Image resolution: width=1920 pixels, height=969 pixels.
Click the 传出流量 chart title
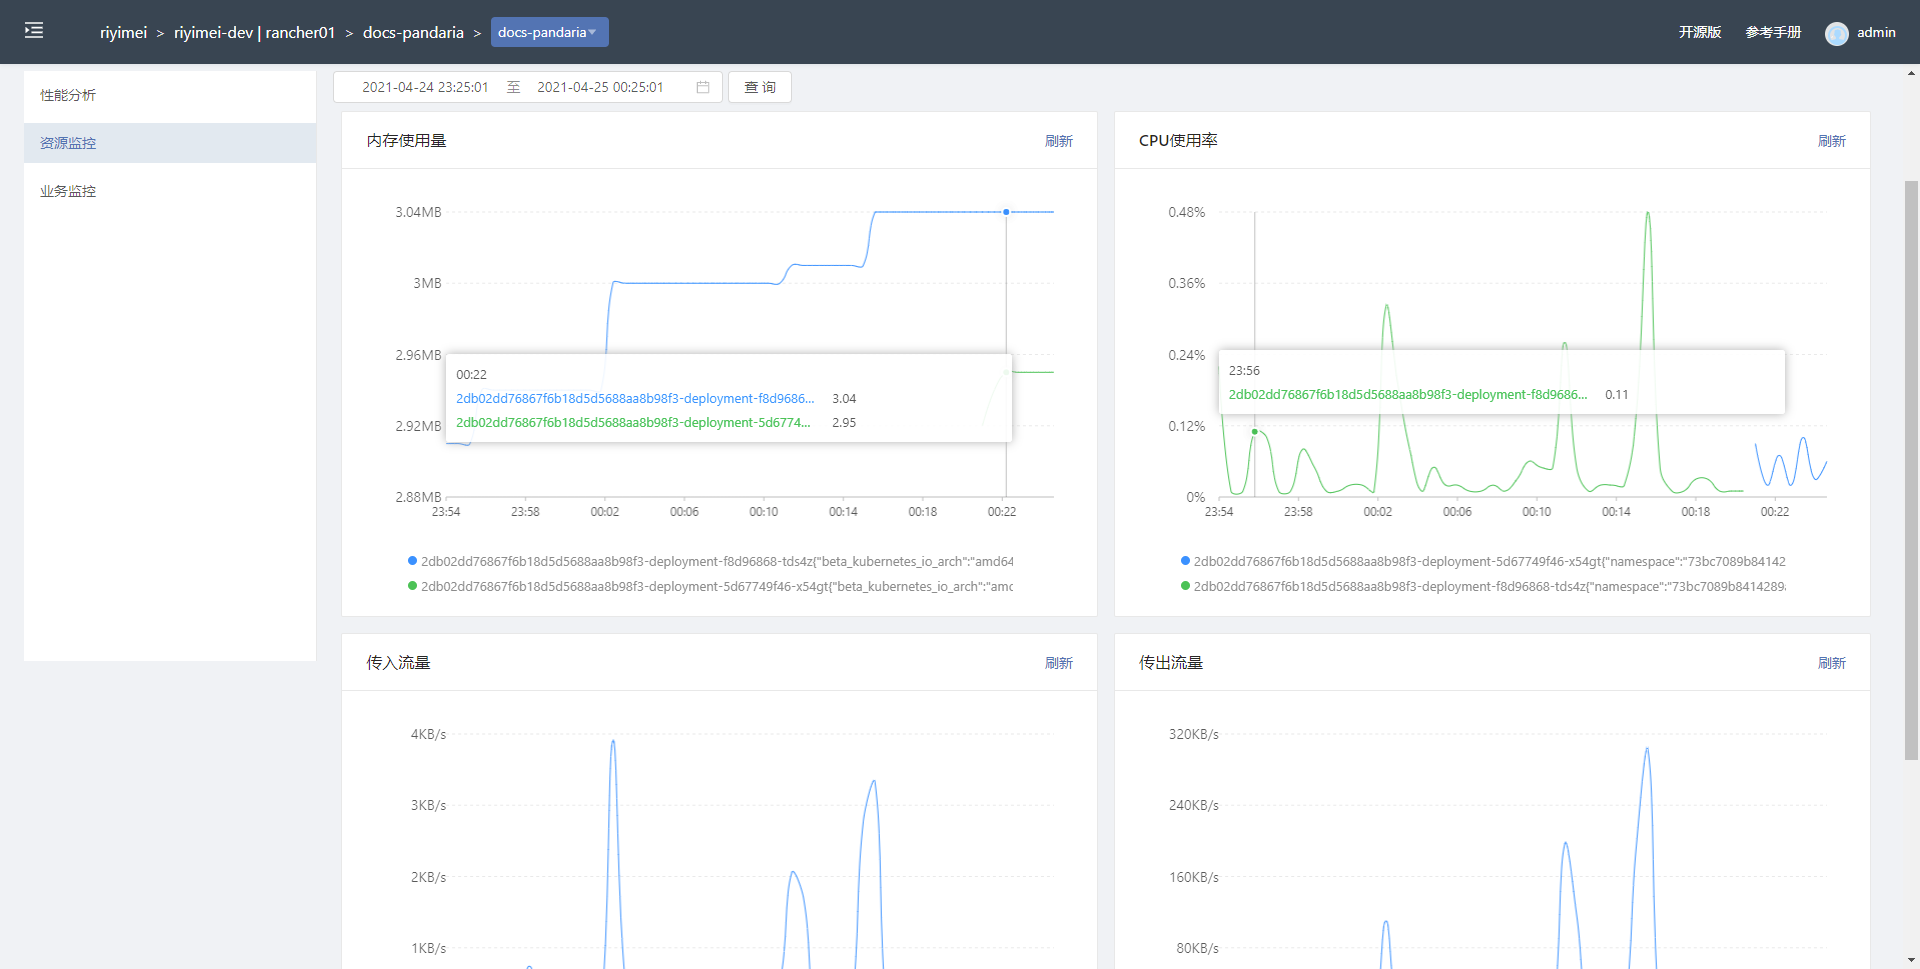pyautogui.click(x=1171, y=663)
